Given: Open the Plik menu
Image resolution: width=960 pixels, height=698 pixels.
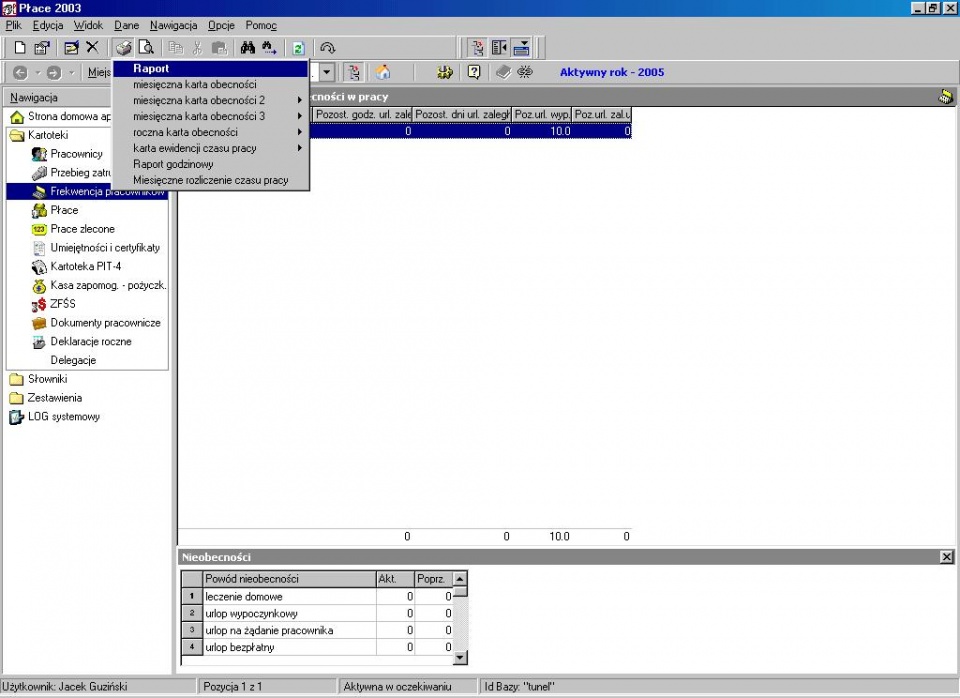Looking at the screenshot, I should click(x=13, y=25).
